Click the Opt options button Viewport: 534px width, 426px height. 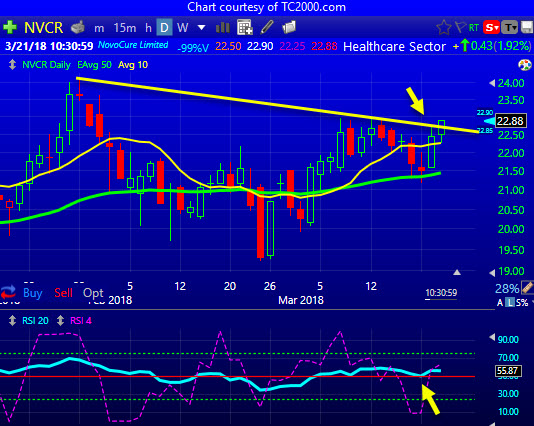pyautogui.click(x=93, y=293)
